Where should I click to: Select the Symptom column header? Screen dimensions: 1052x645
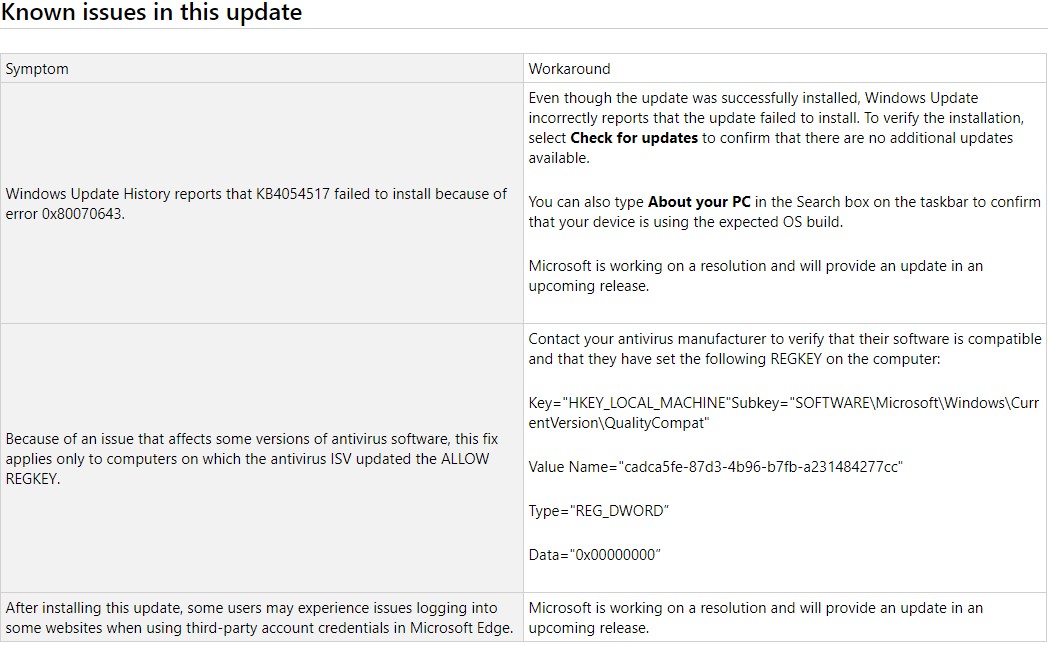pyautogui.click(x=37, y=69)
